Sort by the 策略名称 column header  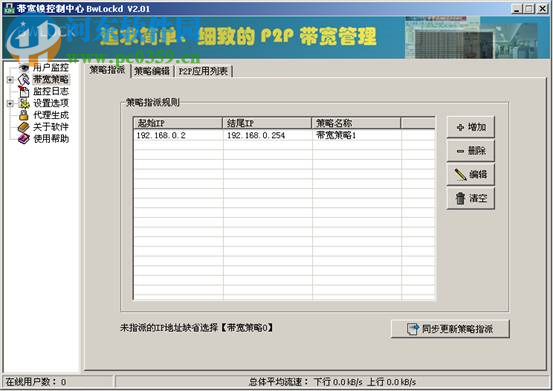356,123
